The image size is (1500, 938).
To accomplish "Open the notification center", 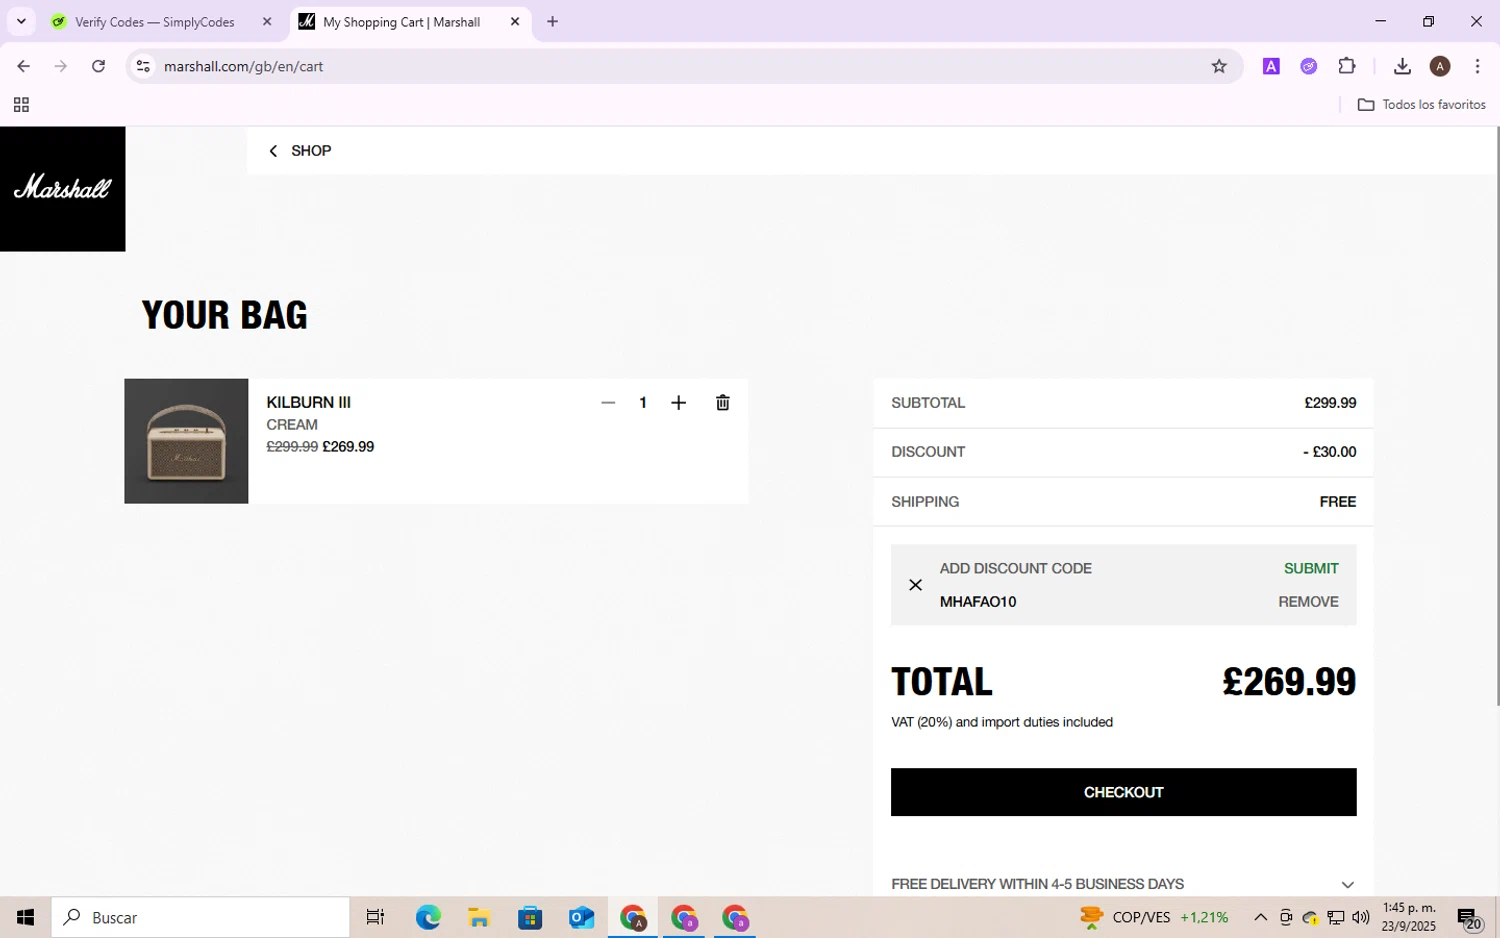I will point(1468,918).
